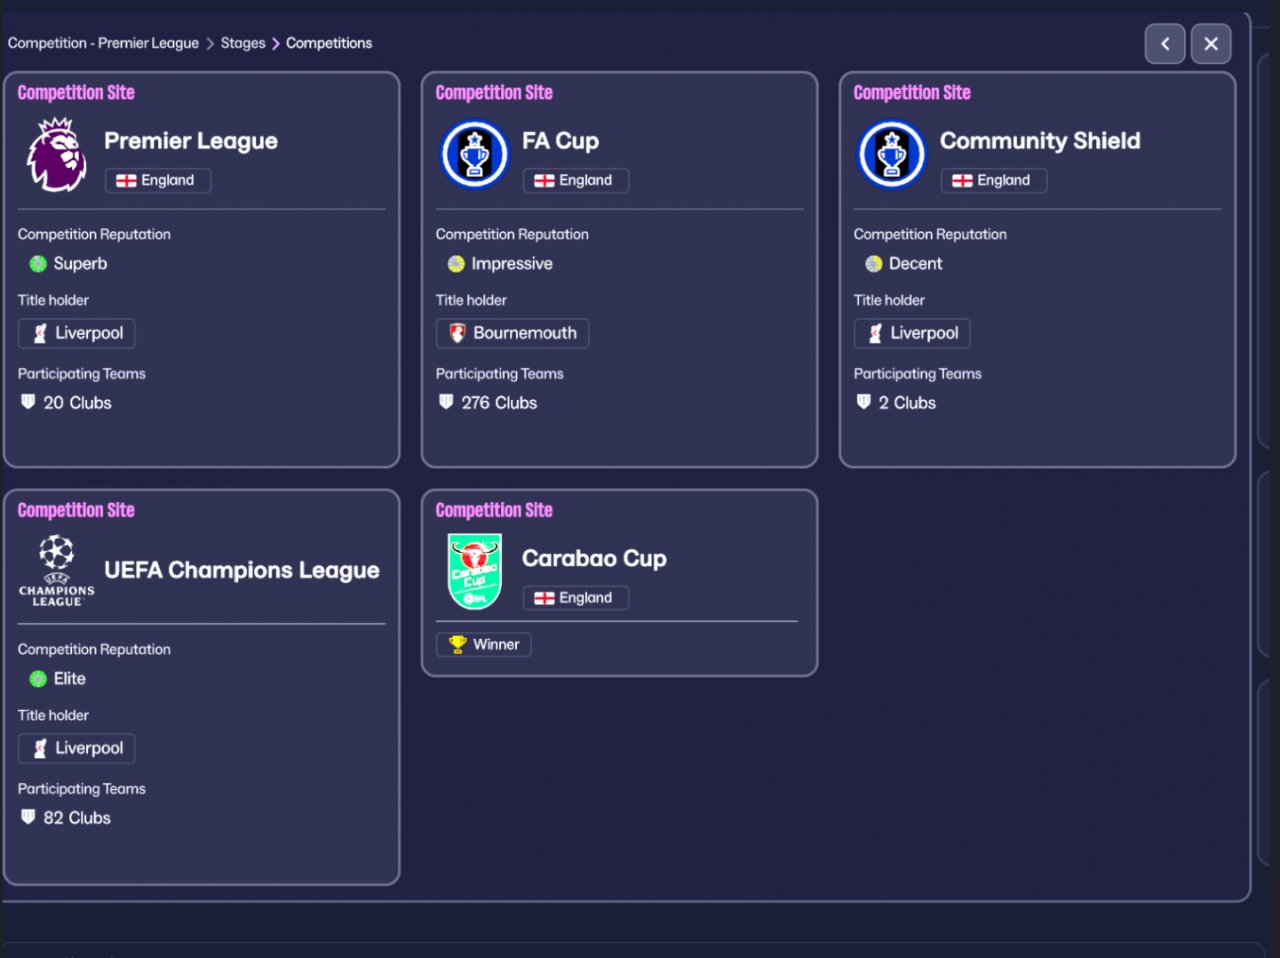Click the 276 Clubs participating teams text

coord(499,402)
